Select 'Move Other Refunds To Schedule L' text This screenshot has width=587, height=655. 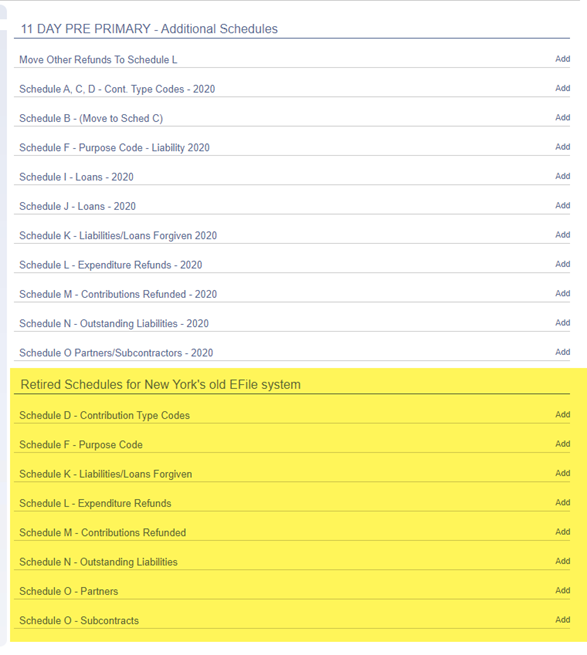[x=98, y=60]
